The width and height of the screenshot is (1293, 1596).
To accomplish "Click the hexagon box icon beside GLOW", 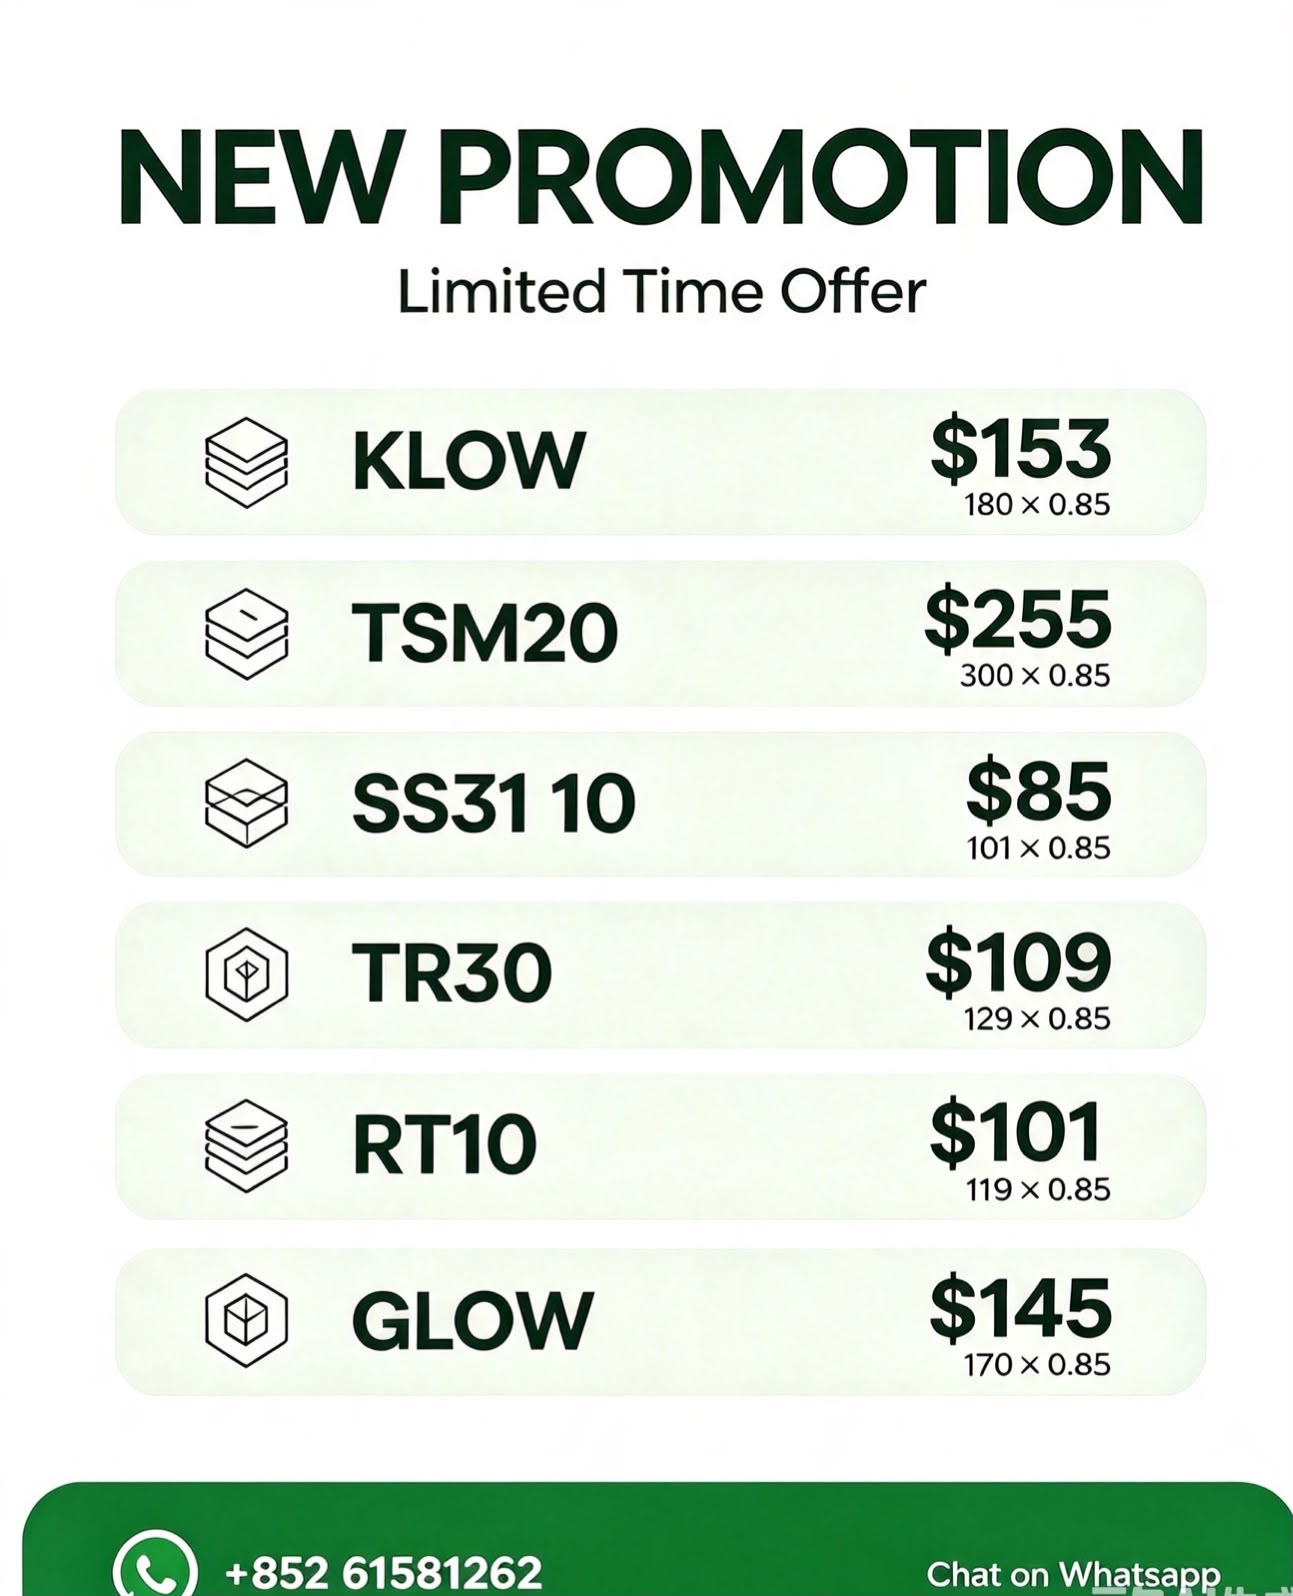I will tap(246, 1321).
